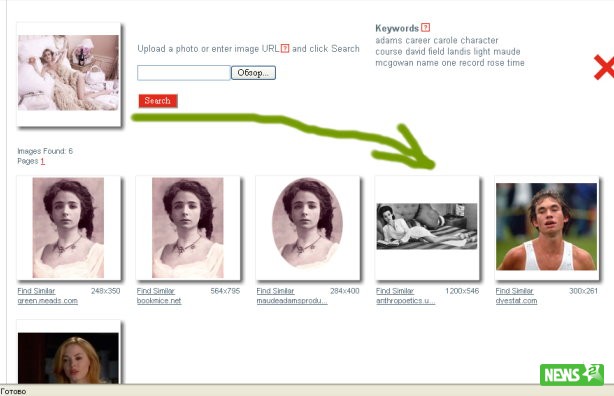Click Find Similar under the 1200x546 image
The image size is (614, 396).
pos(395,291)
